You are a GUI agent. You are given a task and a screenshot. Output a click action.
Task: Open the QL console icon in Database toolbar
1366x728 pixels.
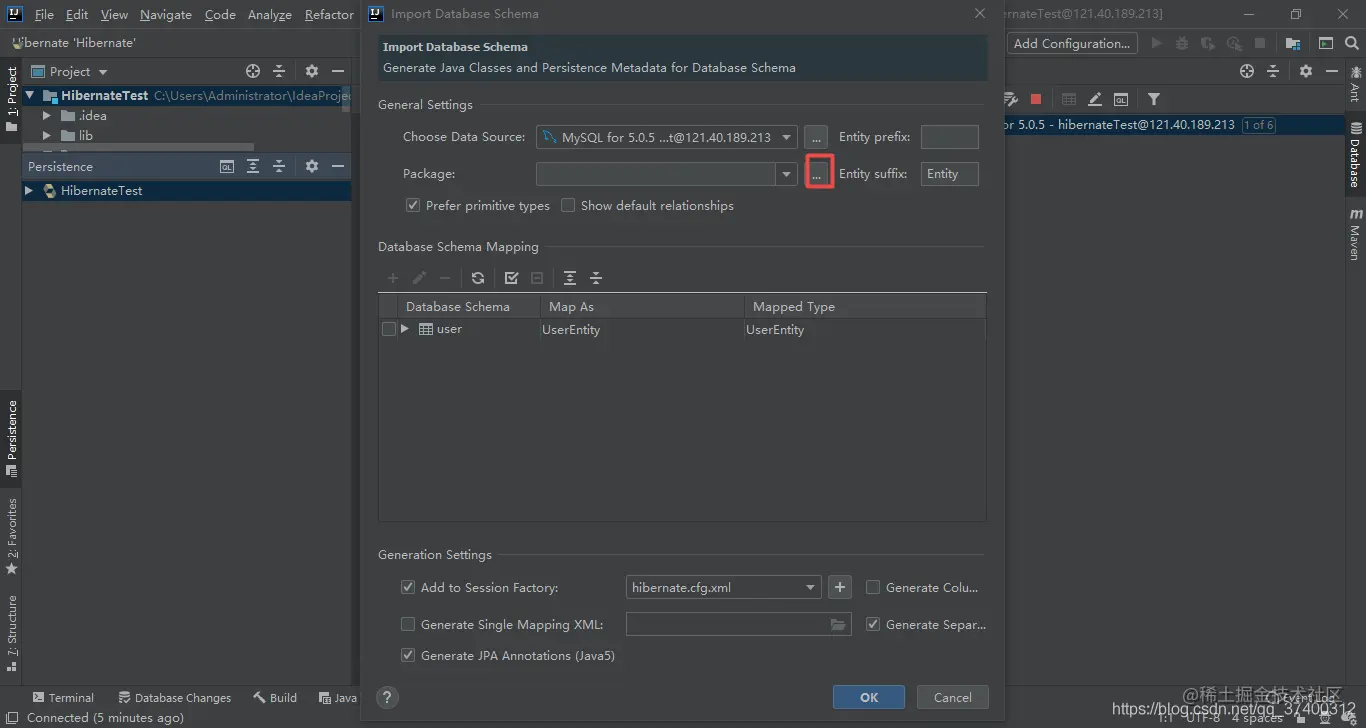tap(1121, 99)
